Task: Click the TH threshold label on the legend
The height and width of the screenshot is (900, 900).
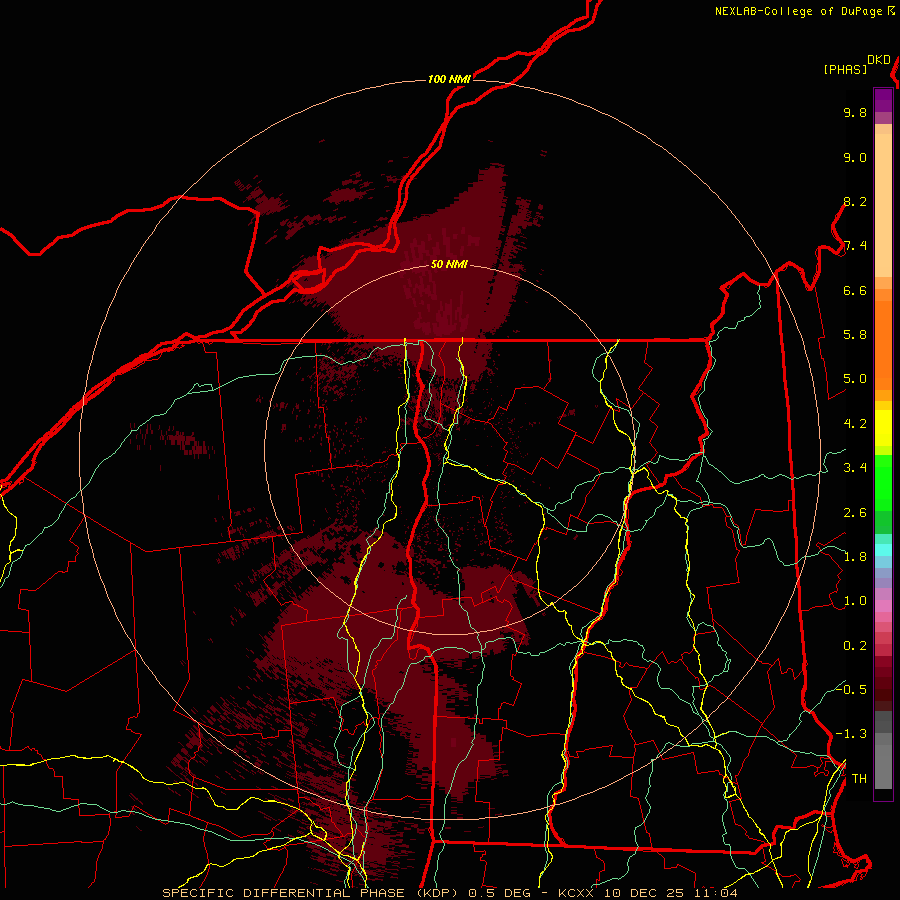Action: tap(859, 779)
